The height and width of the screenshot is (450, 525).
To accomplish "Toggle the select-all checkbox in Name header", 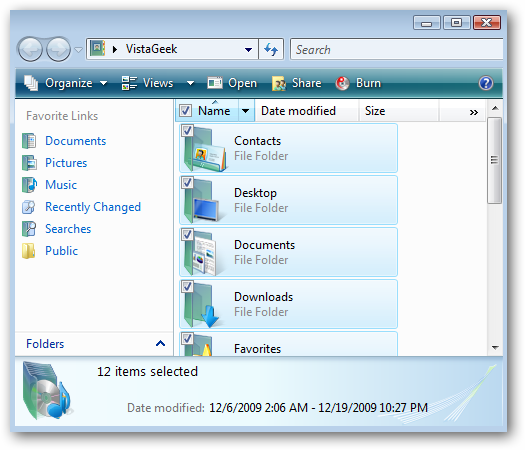I will click(185, 110).
